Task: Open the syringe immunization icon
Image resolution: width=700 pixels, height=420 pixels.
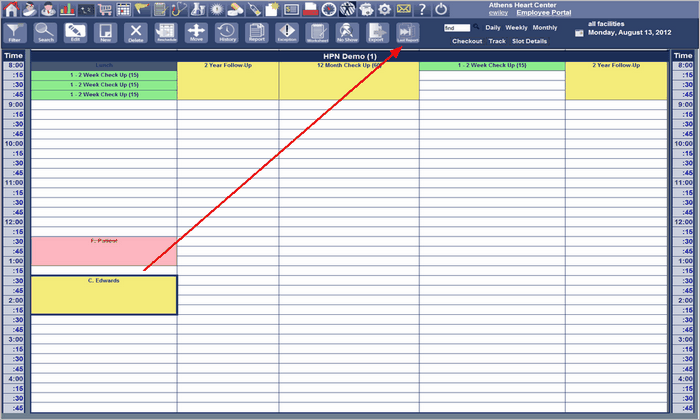Action: tap(254, 9)
